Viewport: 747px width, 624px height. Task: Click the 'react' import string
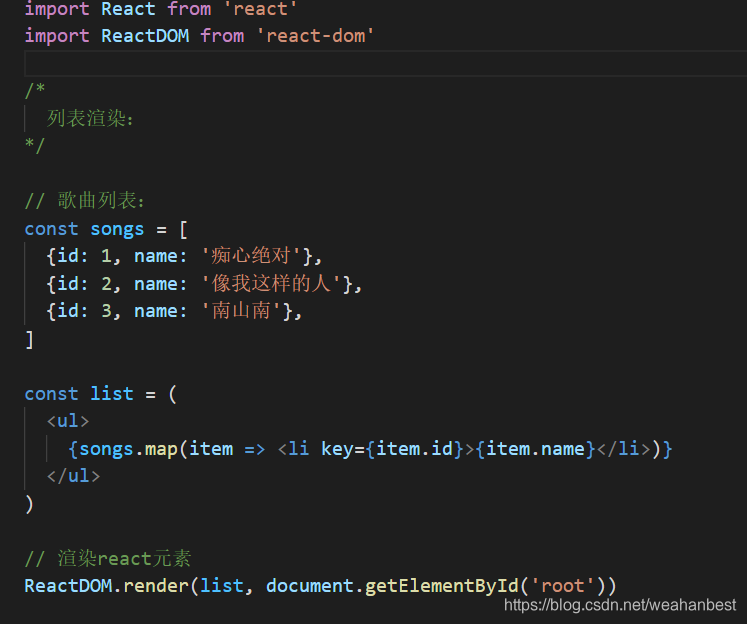pos(260,9)
